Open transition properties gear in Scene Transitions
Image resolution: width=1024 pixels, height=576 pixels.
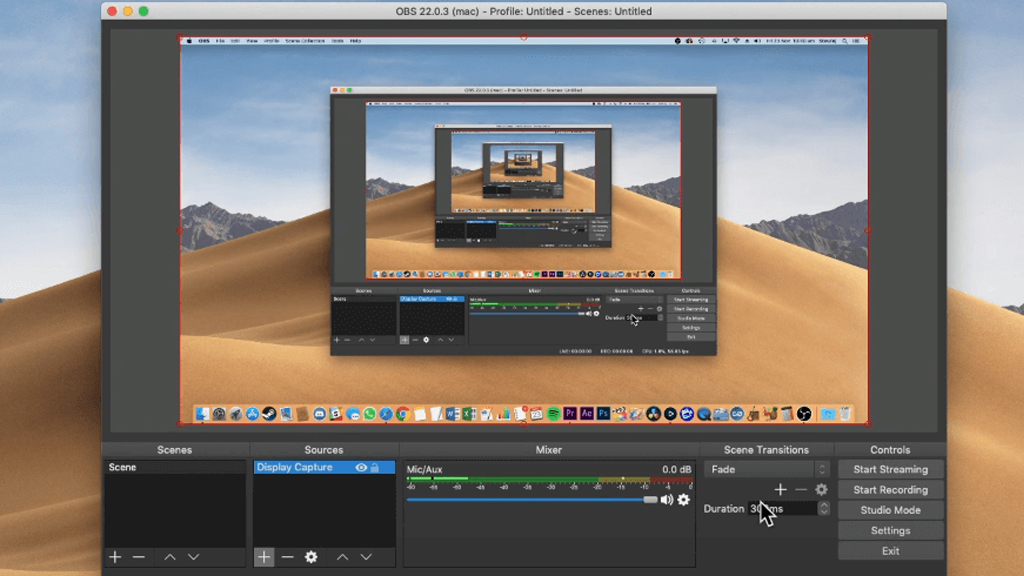(822, 489)
